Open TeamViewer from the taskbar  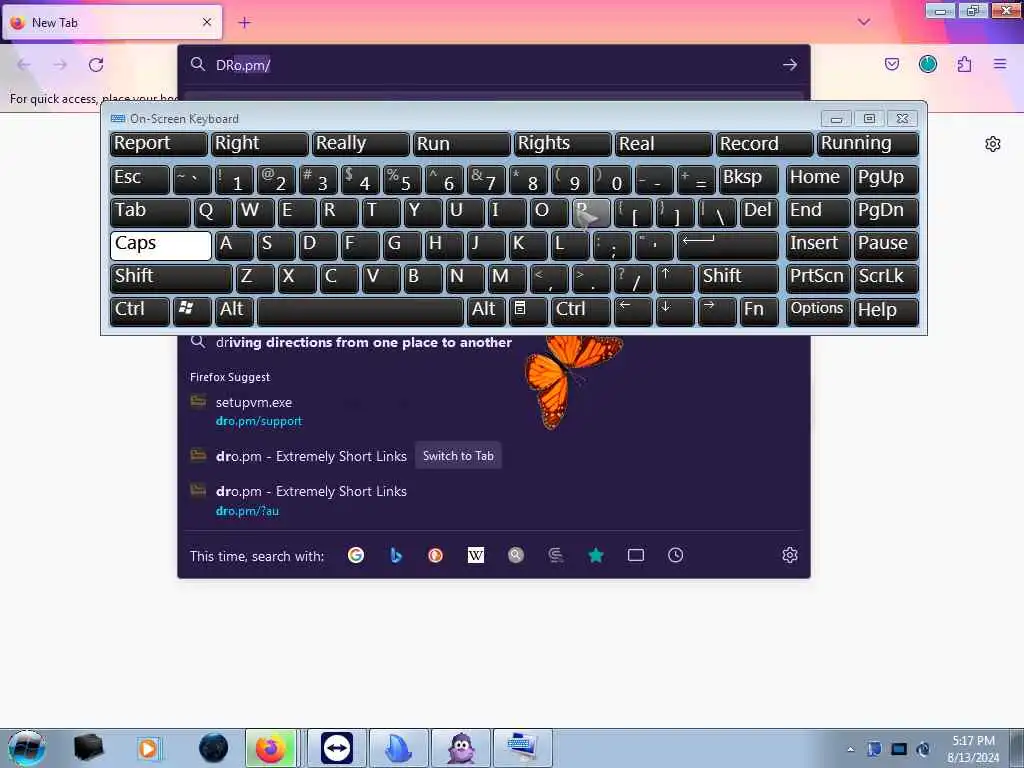337,748
